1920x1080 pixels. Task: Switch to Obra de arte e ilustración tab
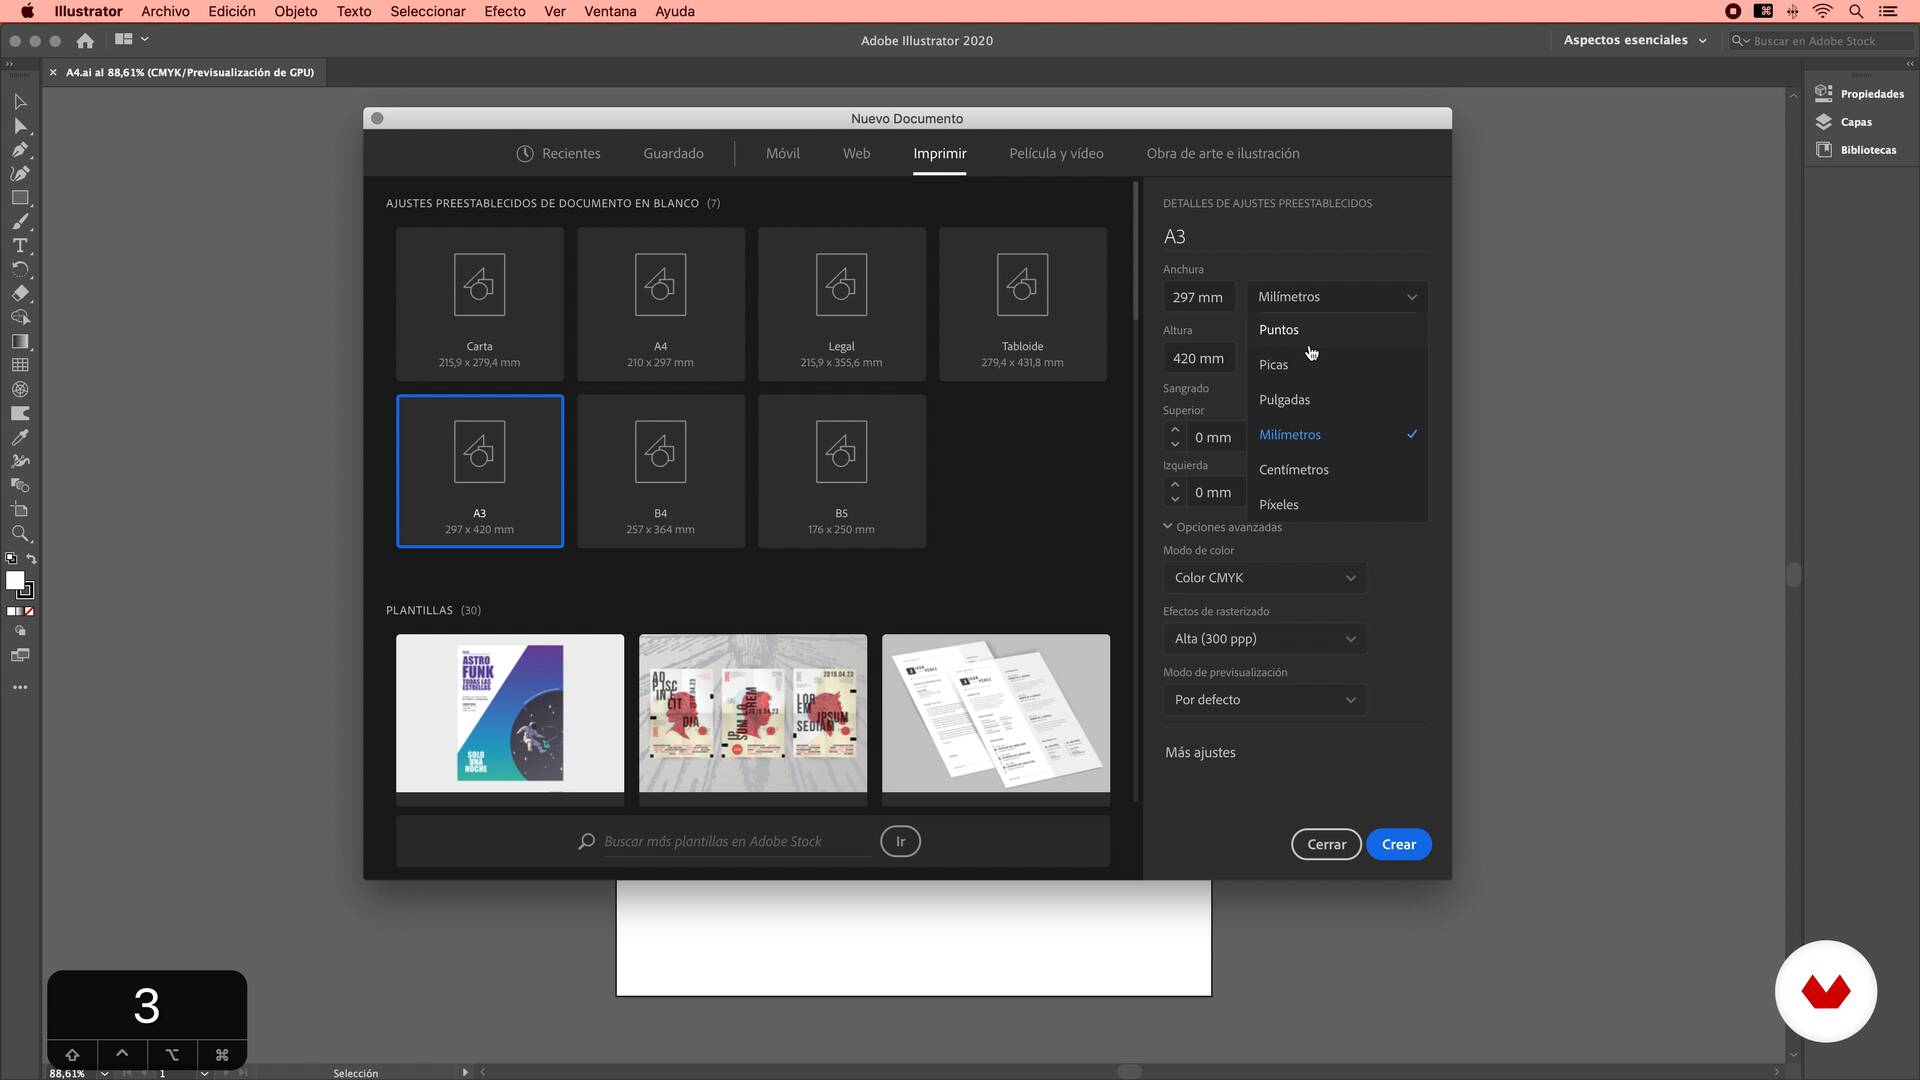tap(1223, 154)
